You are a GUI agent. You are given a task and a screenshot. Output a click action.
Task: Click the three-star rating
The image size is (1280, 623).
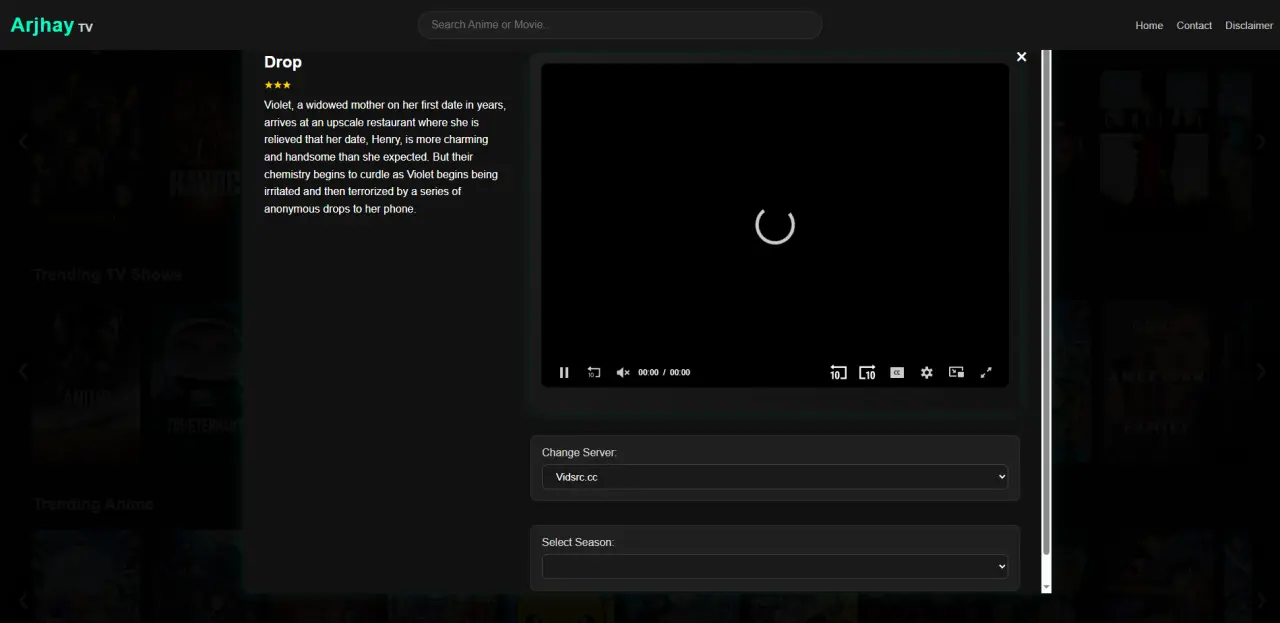pyautogui.click(x=278, y=85)
